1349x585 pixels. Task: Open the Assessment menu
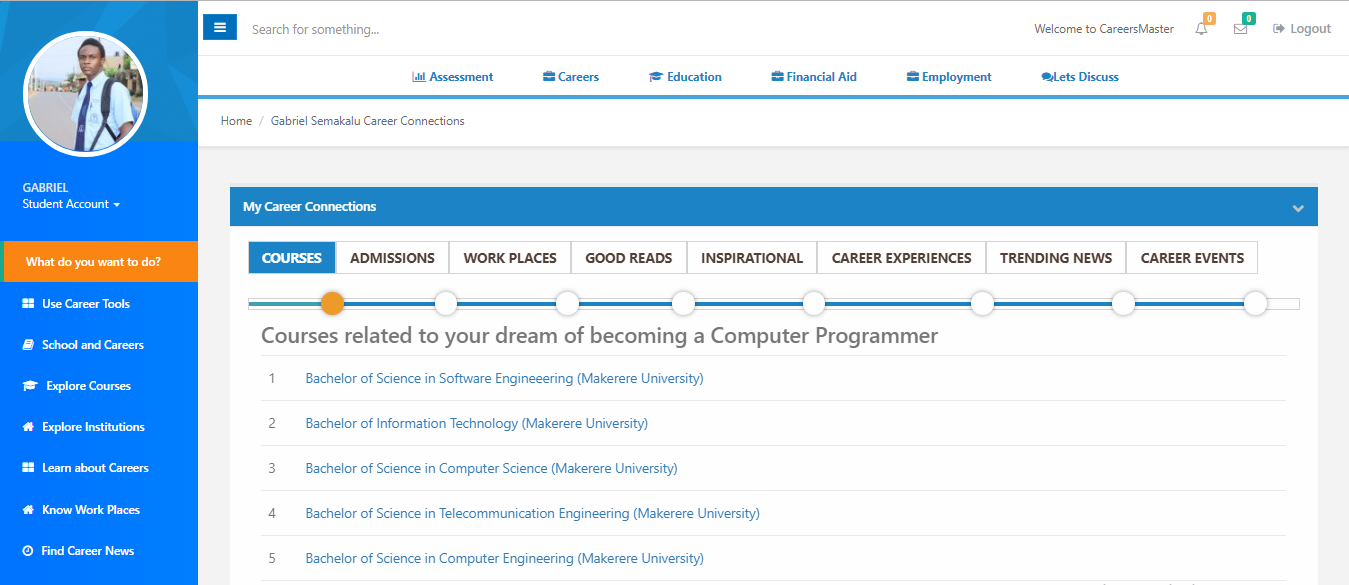453,77
